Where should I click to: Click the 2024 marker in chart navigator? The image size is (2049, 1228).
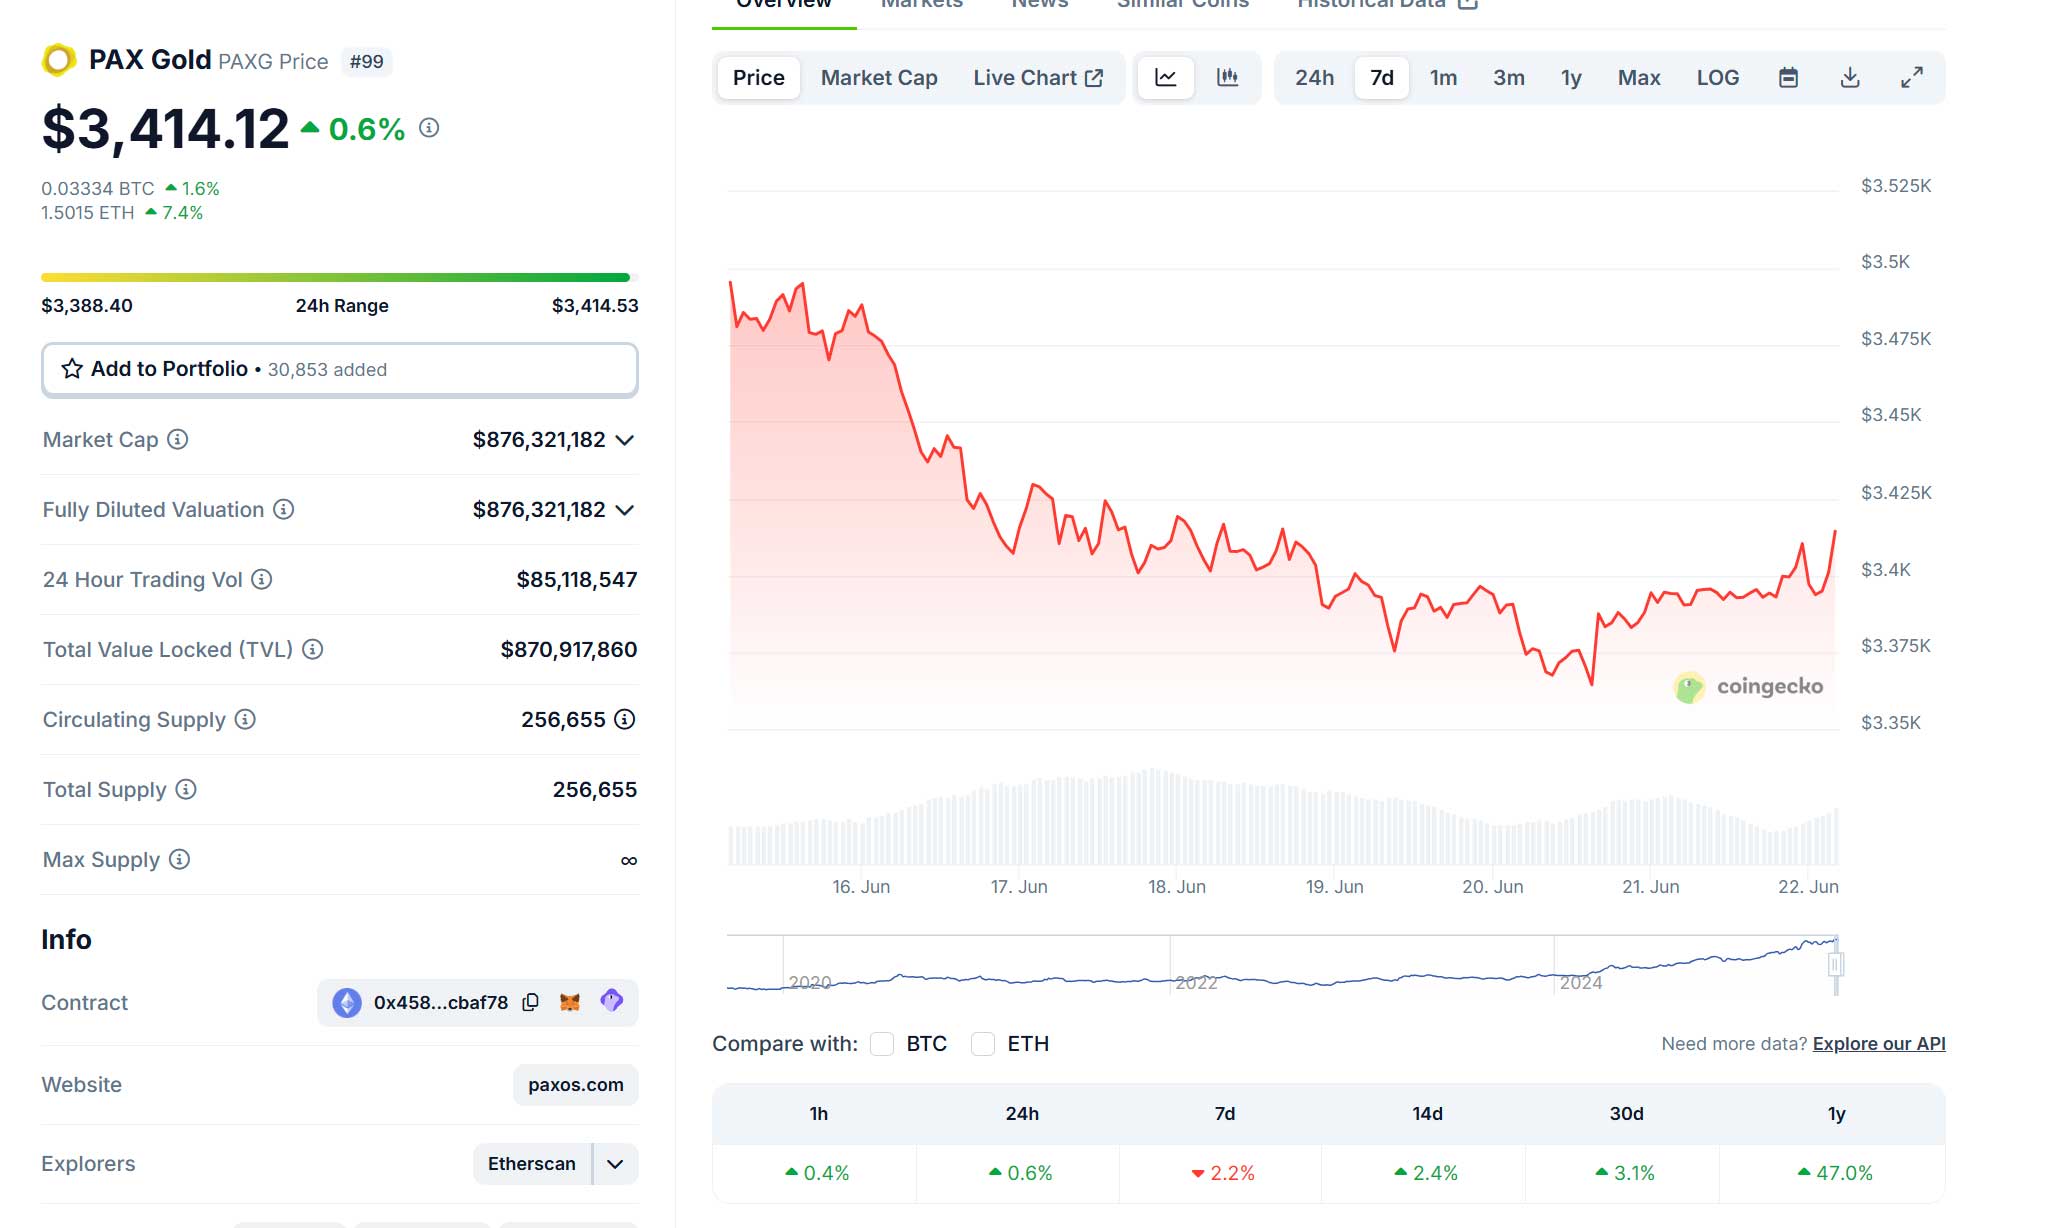click(1581, 982)
